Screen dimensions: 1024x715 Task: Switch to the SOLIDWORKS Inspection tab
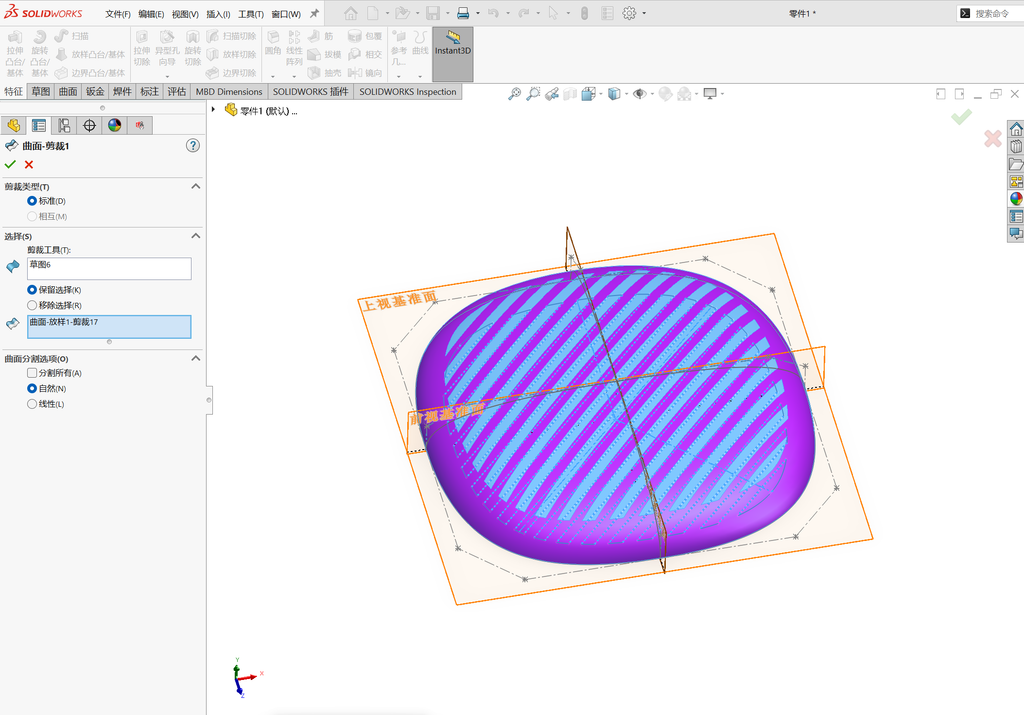(408, 92)
